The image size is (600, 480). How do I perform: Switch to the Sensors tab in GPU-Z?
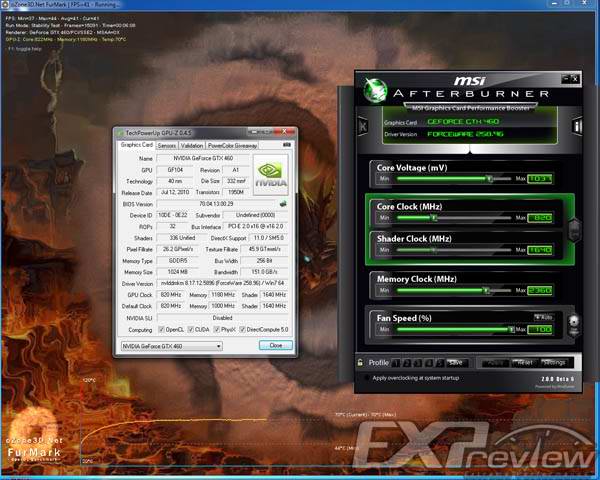pyautogui.click(x=165, y=145)
